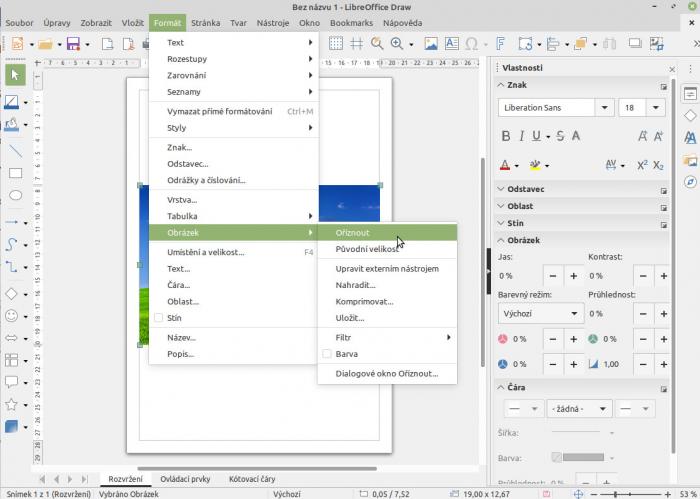
Task: Open the Filtr submenu
Action: (x=387, y=337)
